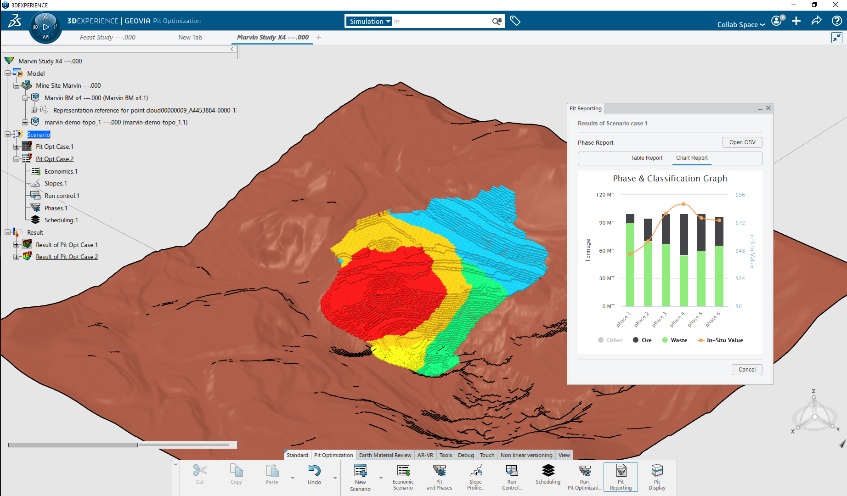Expand Result of Pit Opt Case.1
Image resolution: width=847 pixels, height=496 pixels.
tap(16, 245)
